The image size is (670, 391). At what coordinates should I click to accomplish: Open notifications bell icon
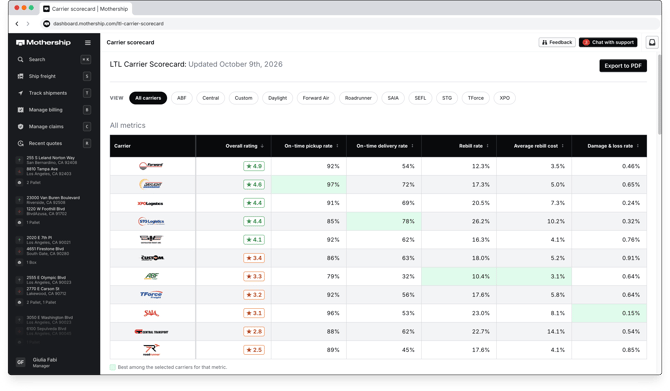point(652,42)
